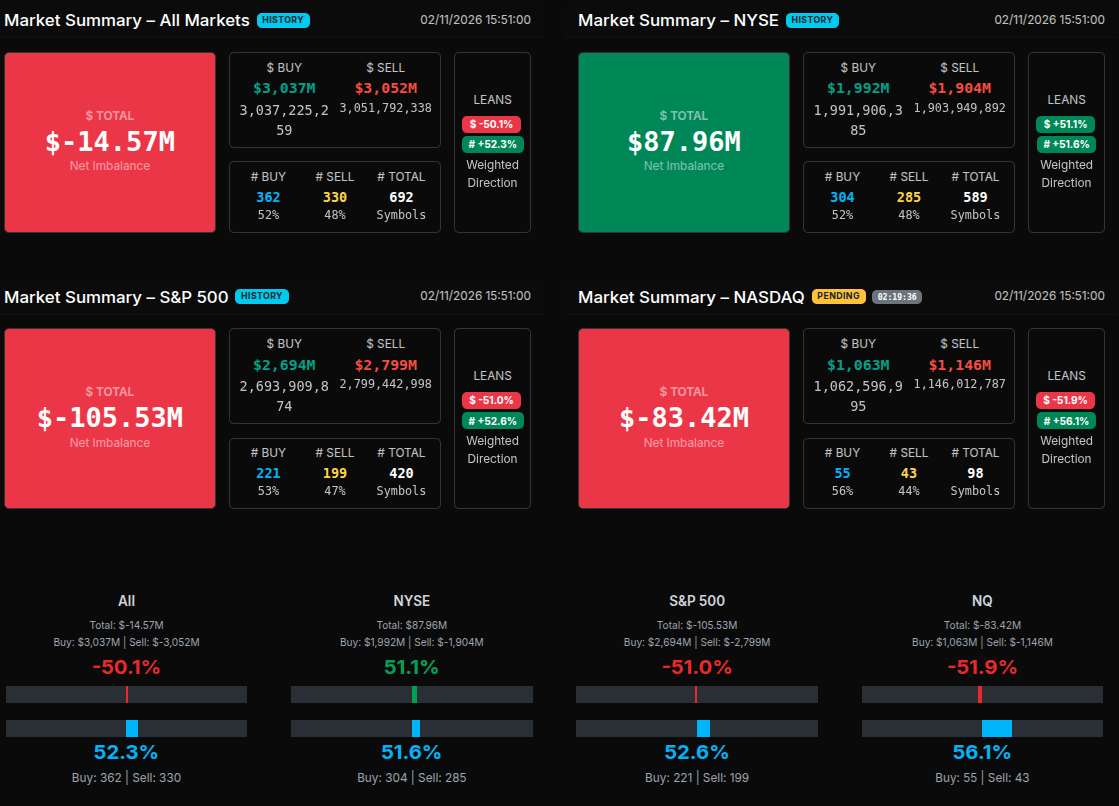Select the $ -51.0% LEANS badge for S&P 500

[x=491, y=400]
